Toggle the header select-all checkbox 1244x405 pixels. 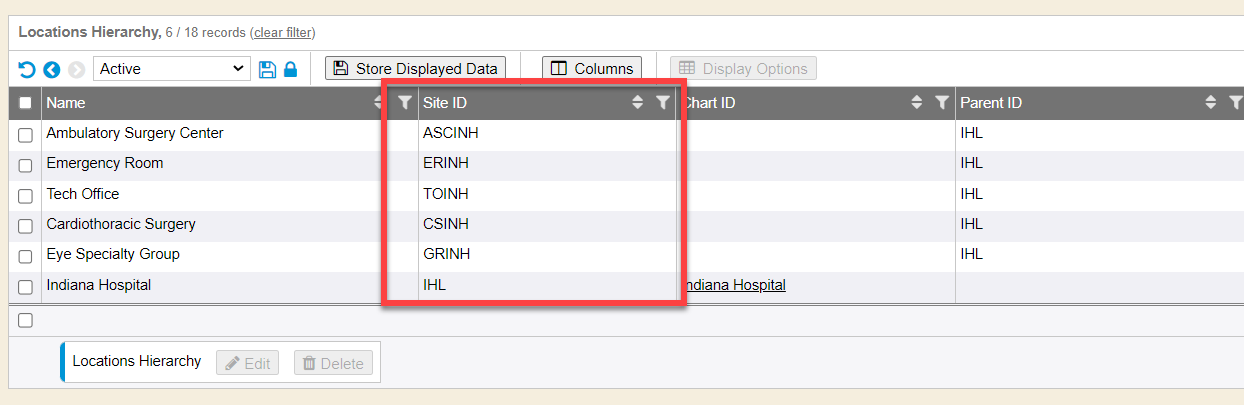[x=26, y=103]
